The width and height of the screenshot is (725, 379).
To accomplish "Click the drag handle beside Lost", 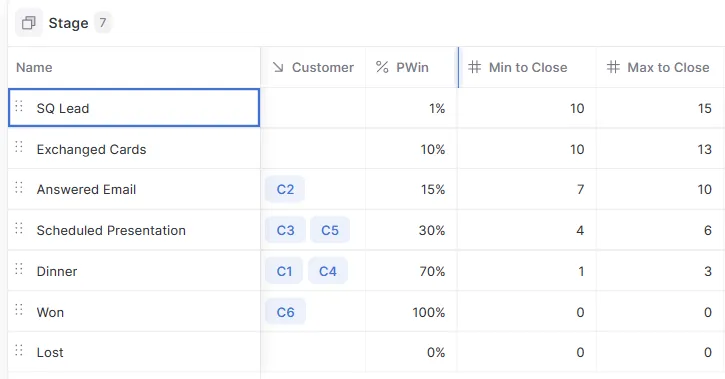I will point(19,350).
